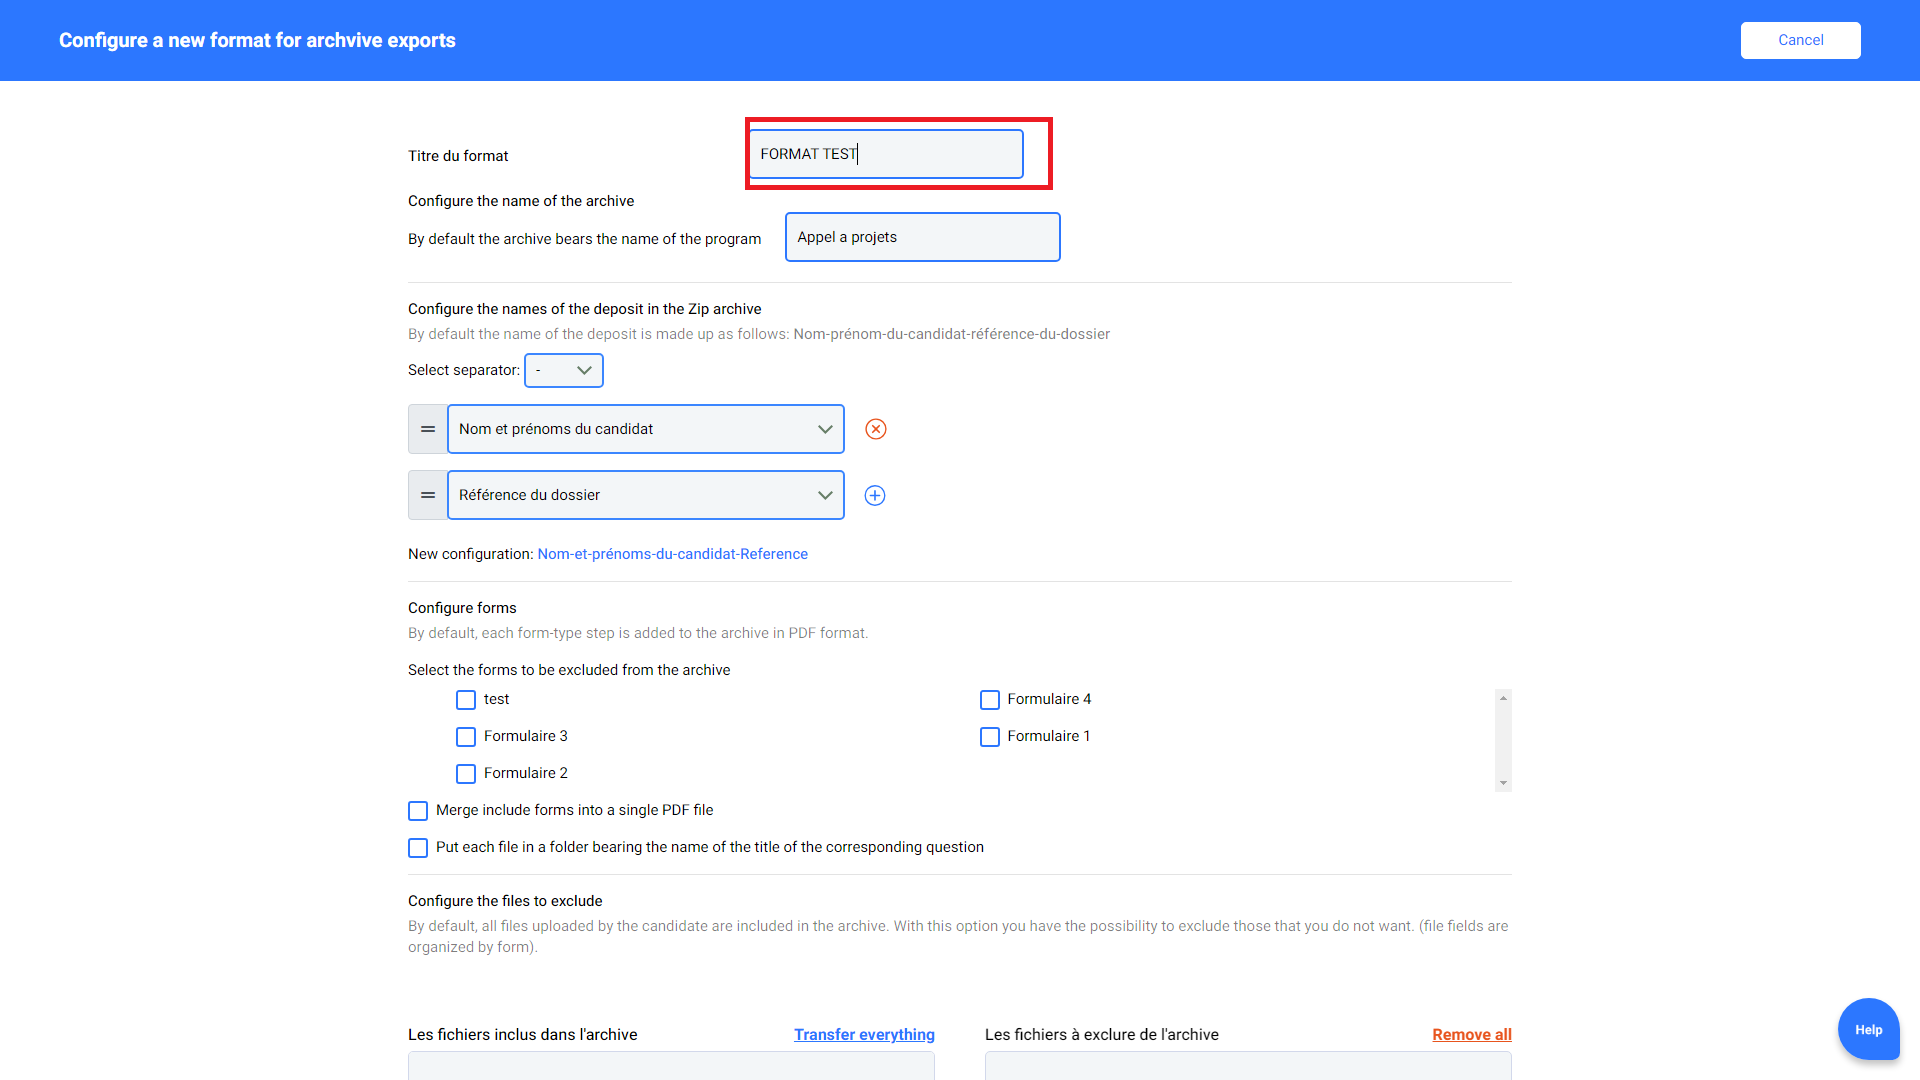Click the Titre du format input field
This screenshot has width=1920, height=1080.
point(886,154)
